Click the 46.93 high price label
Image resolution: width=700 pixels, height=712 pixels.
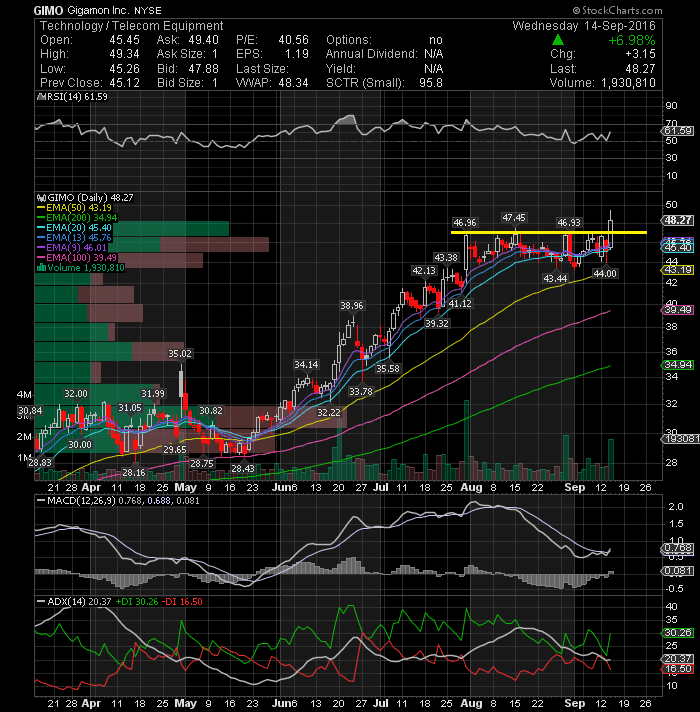569,222
